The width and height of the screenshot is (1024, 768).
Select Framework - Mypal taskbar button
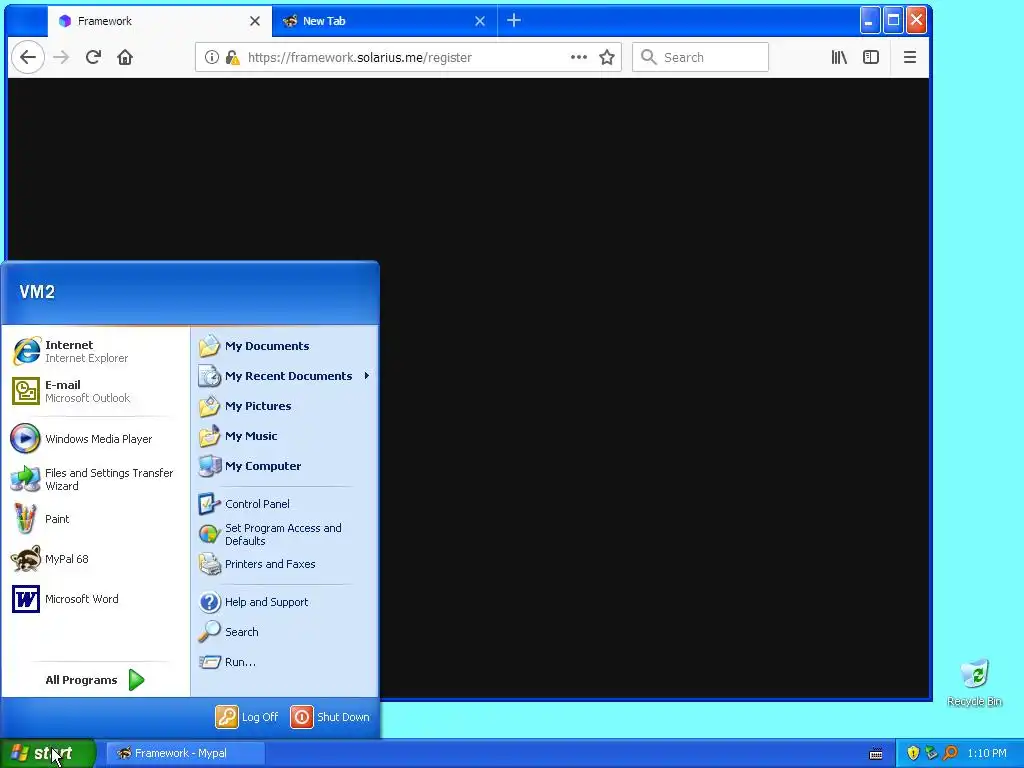pyautogui.click(x=185, y=754)
